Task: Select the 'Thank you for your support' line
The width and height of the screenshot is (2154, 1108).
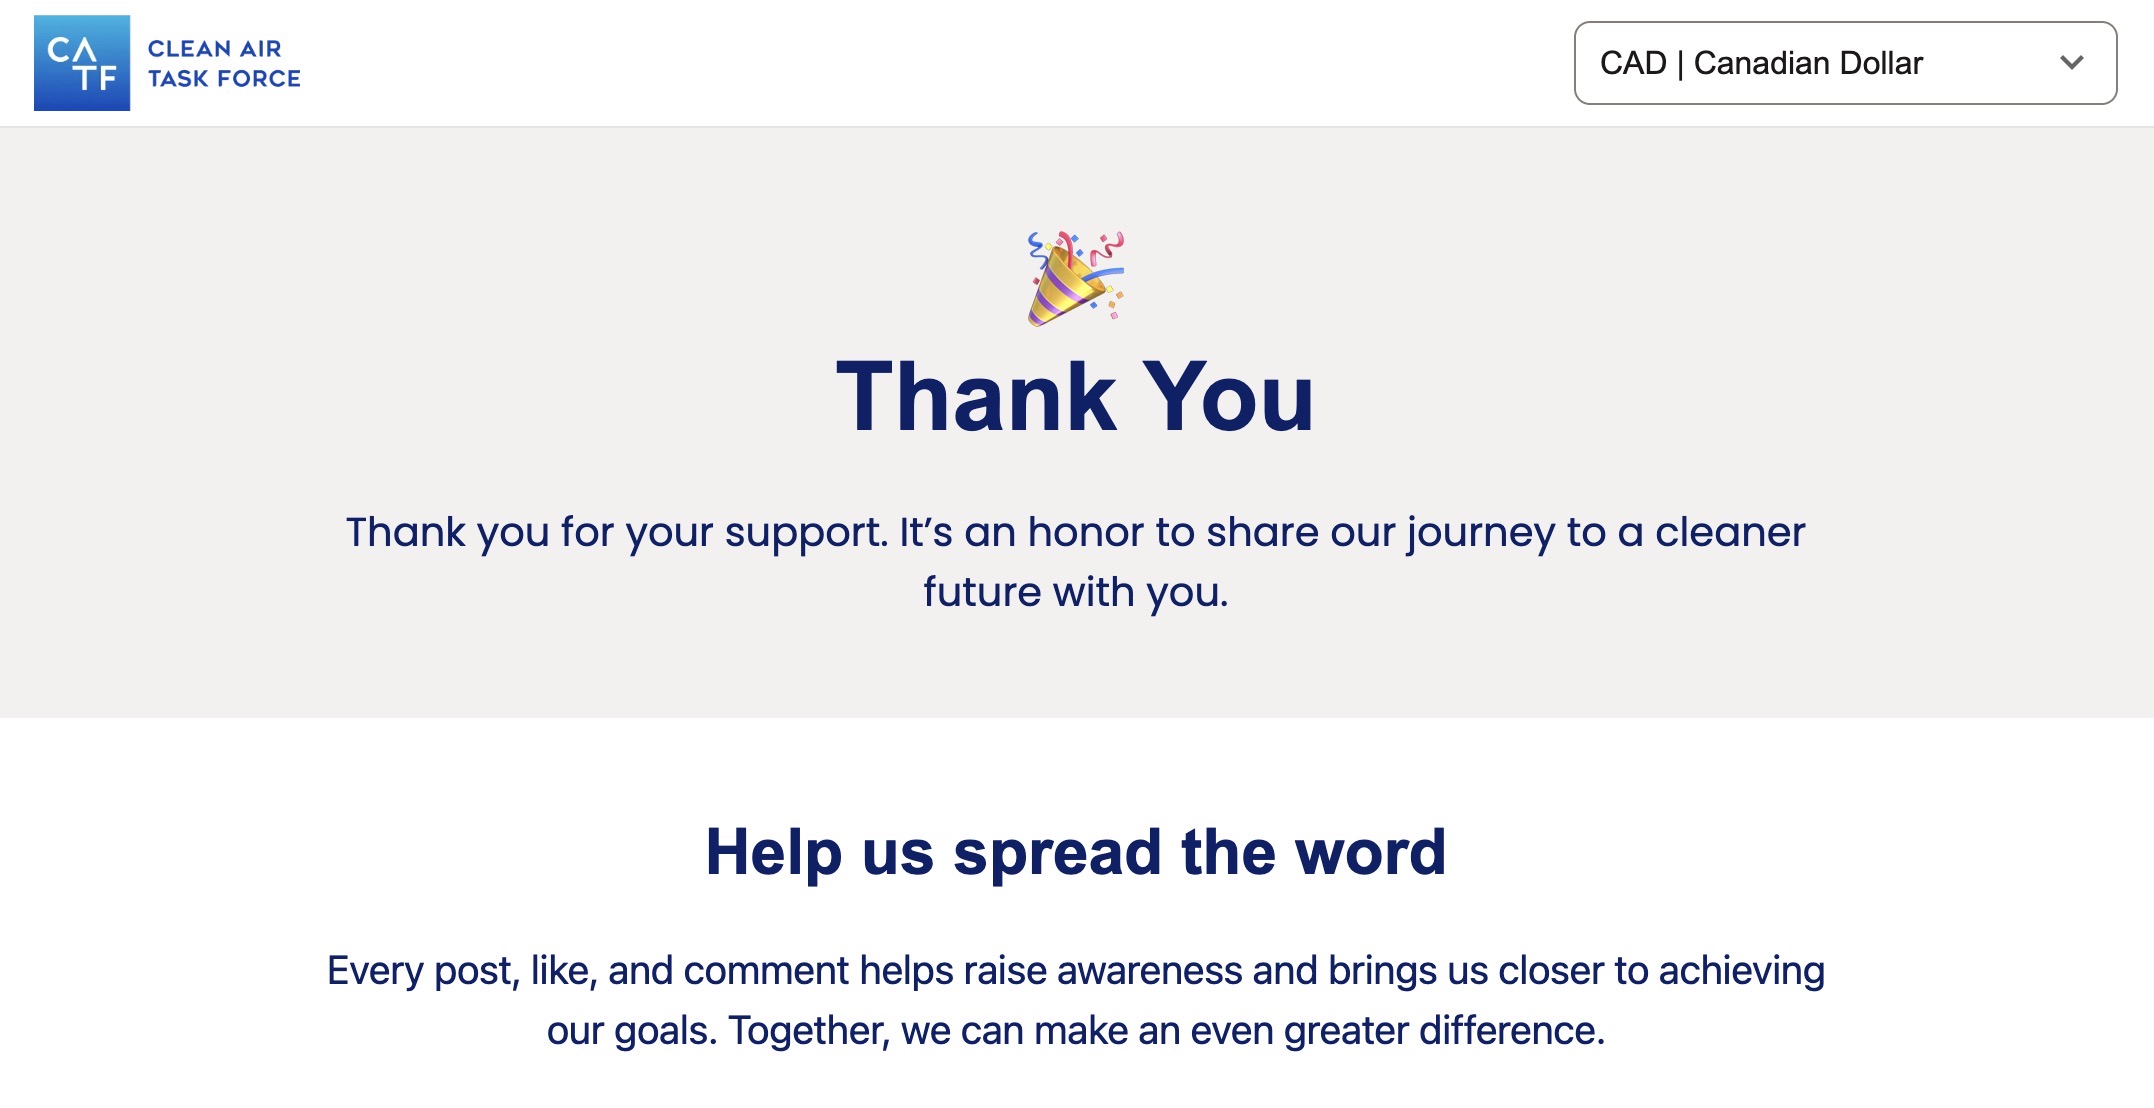Action: [x=1075, y=532]
